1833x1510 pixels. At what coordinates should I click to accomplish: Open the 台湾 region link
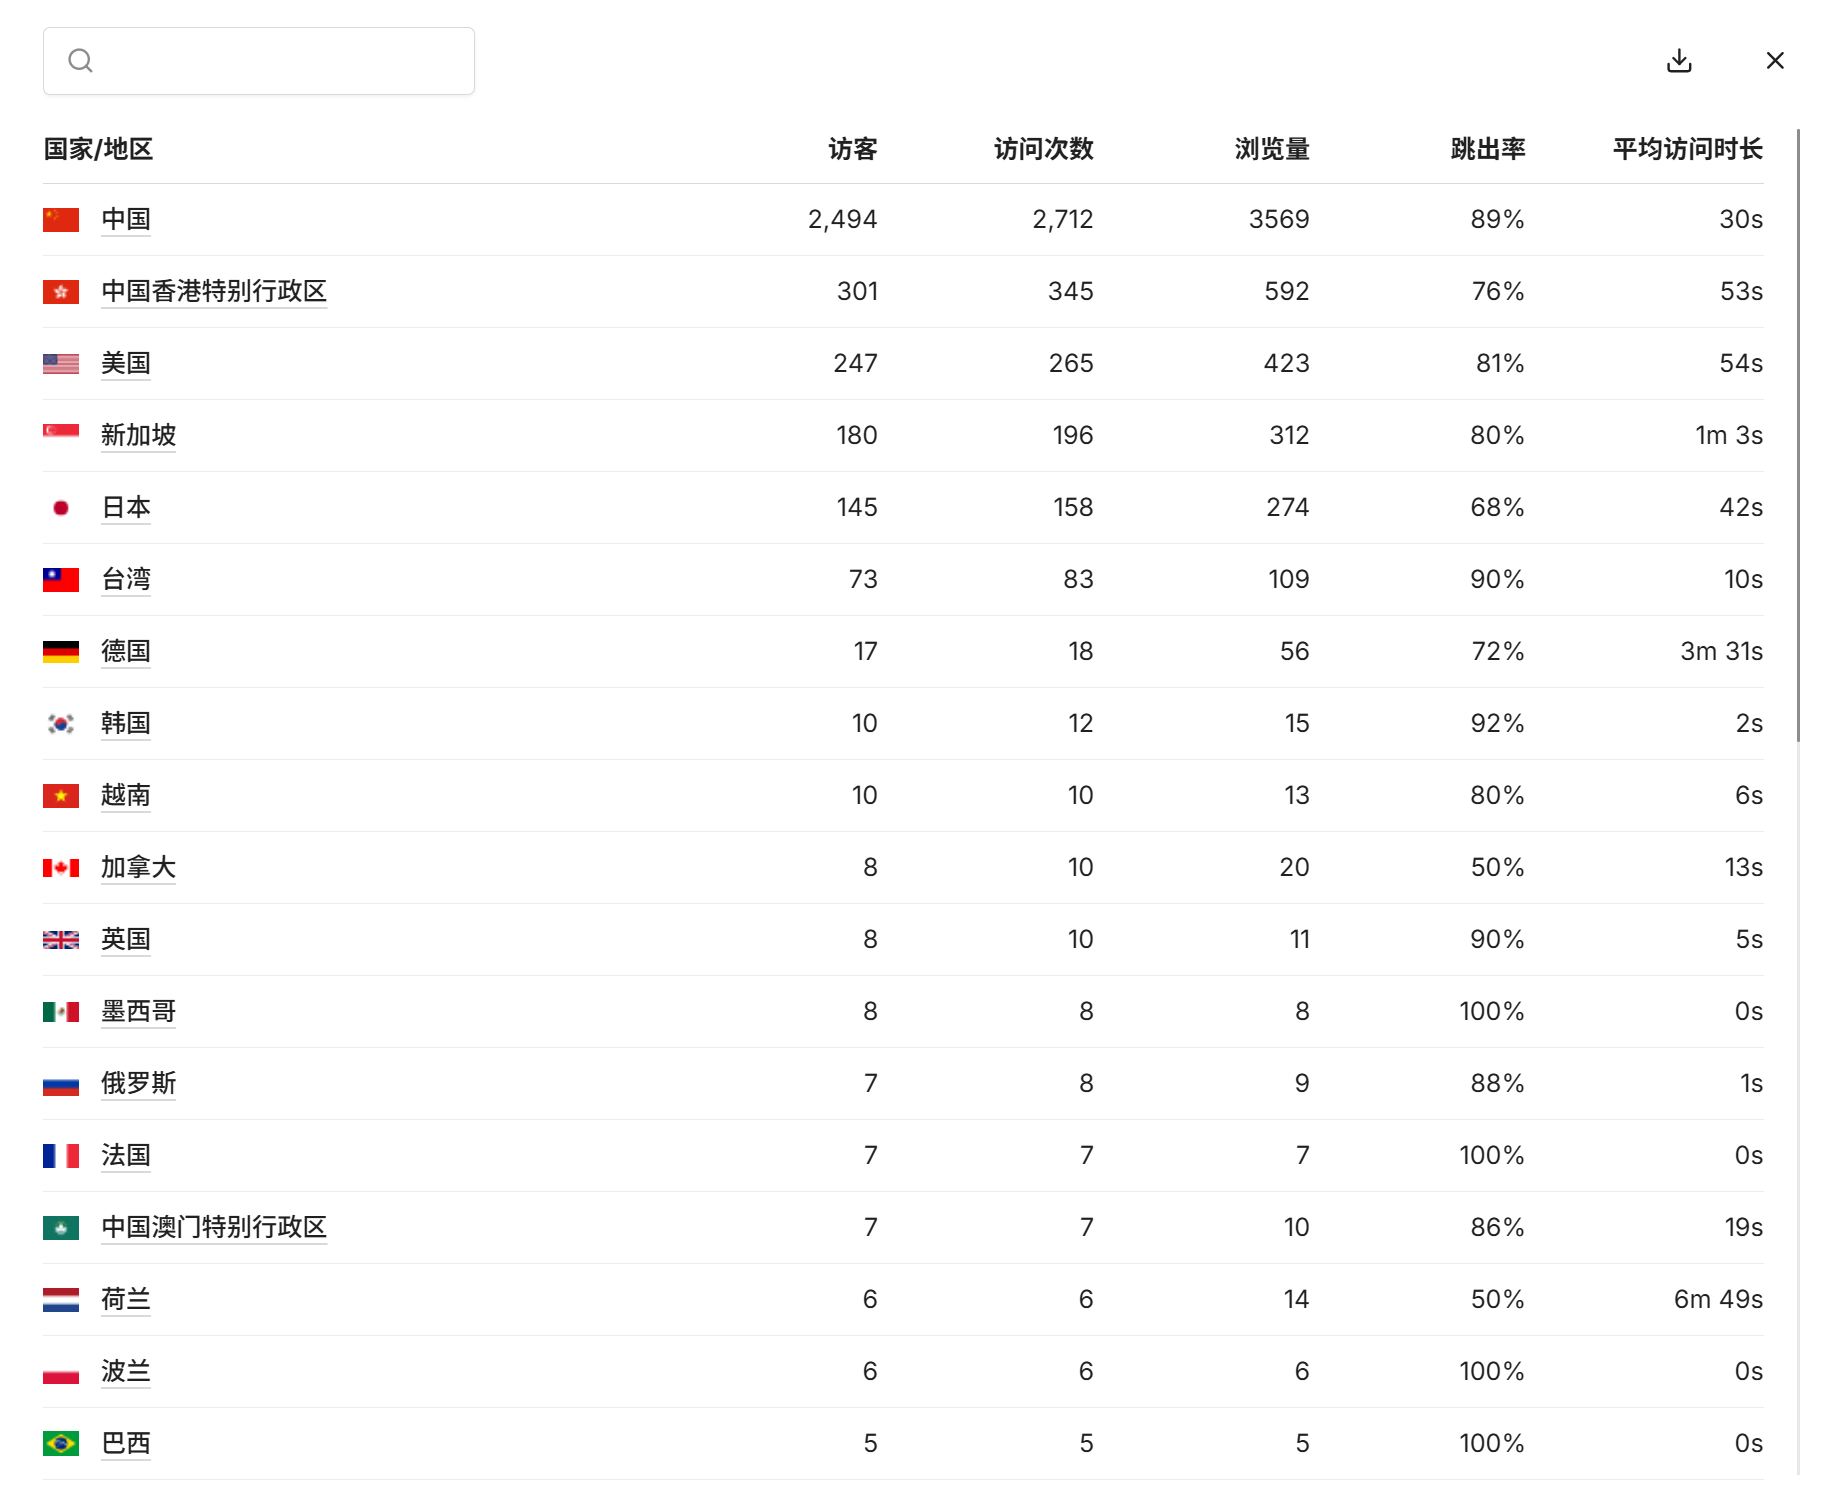point(126,579)
